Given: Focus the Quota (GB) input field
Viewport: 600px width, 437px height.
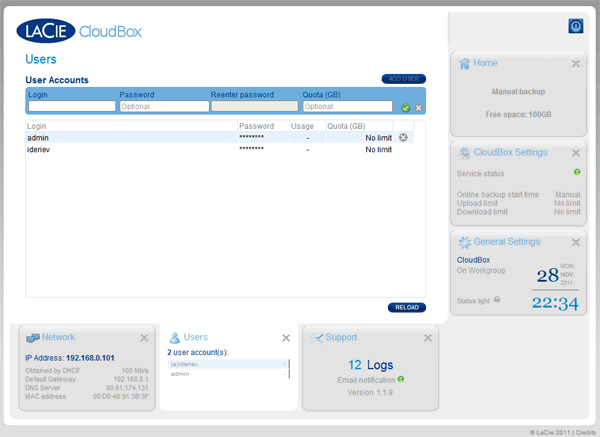Looking at the screenshot, I should tap(347, 106).
